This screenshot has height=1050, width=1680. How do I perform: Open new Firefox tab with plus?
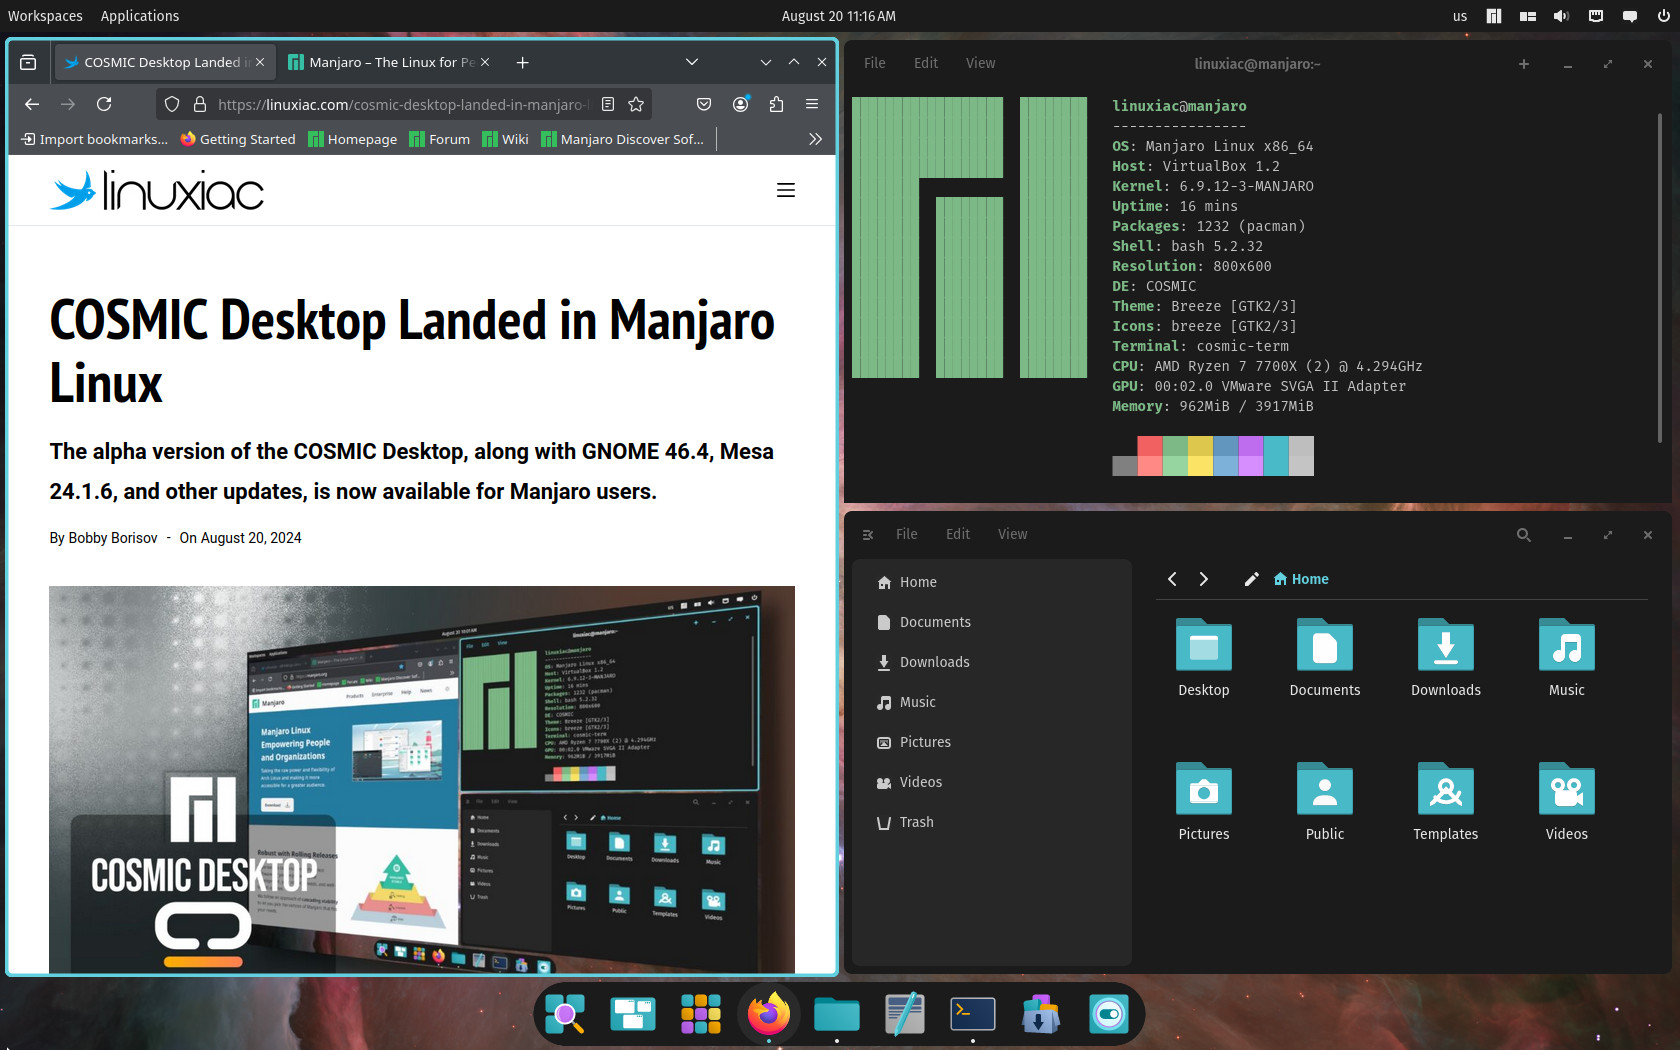click(522, 62)
